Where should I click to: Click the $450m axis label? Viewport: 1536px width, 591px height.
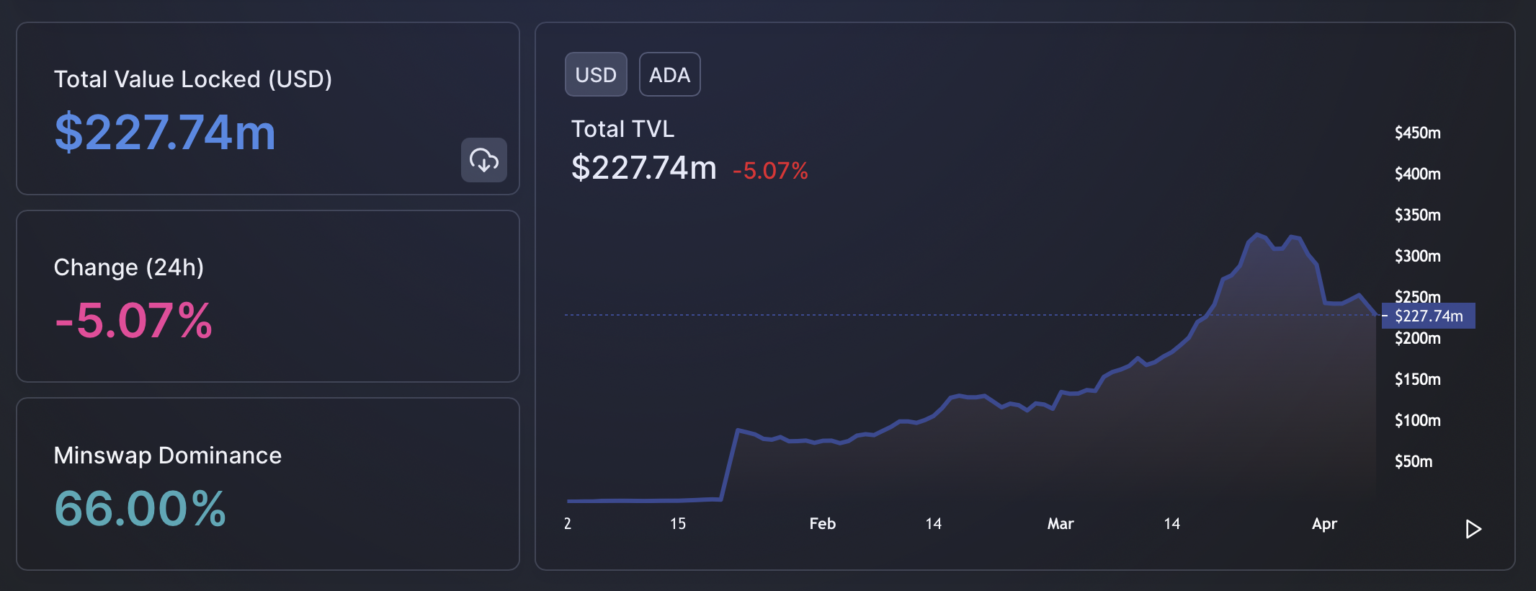click(1418, 133)
